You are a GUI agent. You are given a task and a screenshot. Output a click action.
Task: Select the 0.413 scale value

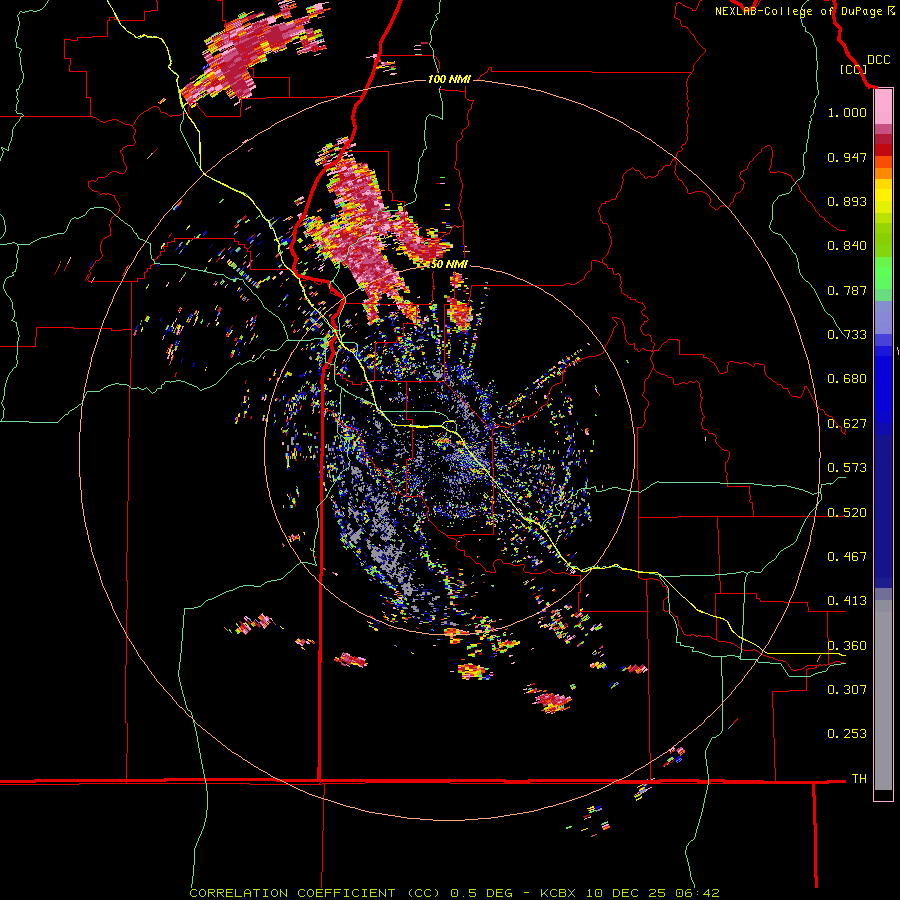click(847, 601)
